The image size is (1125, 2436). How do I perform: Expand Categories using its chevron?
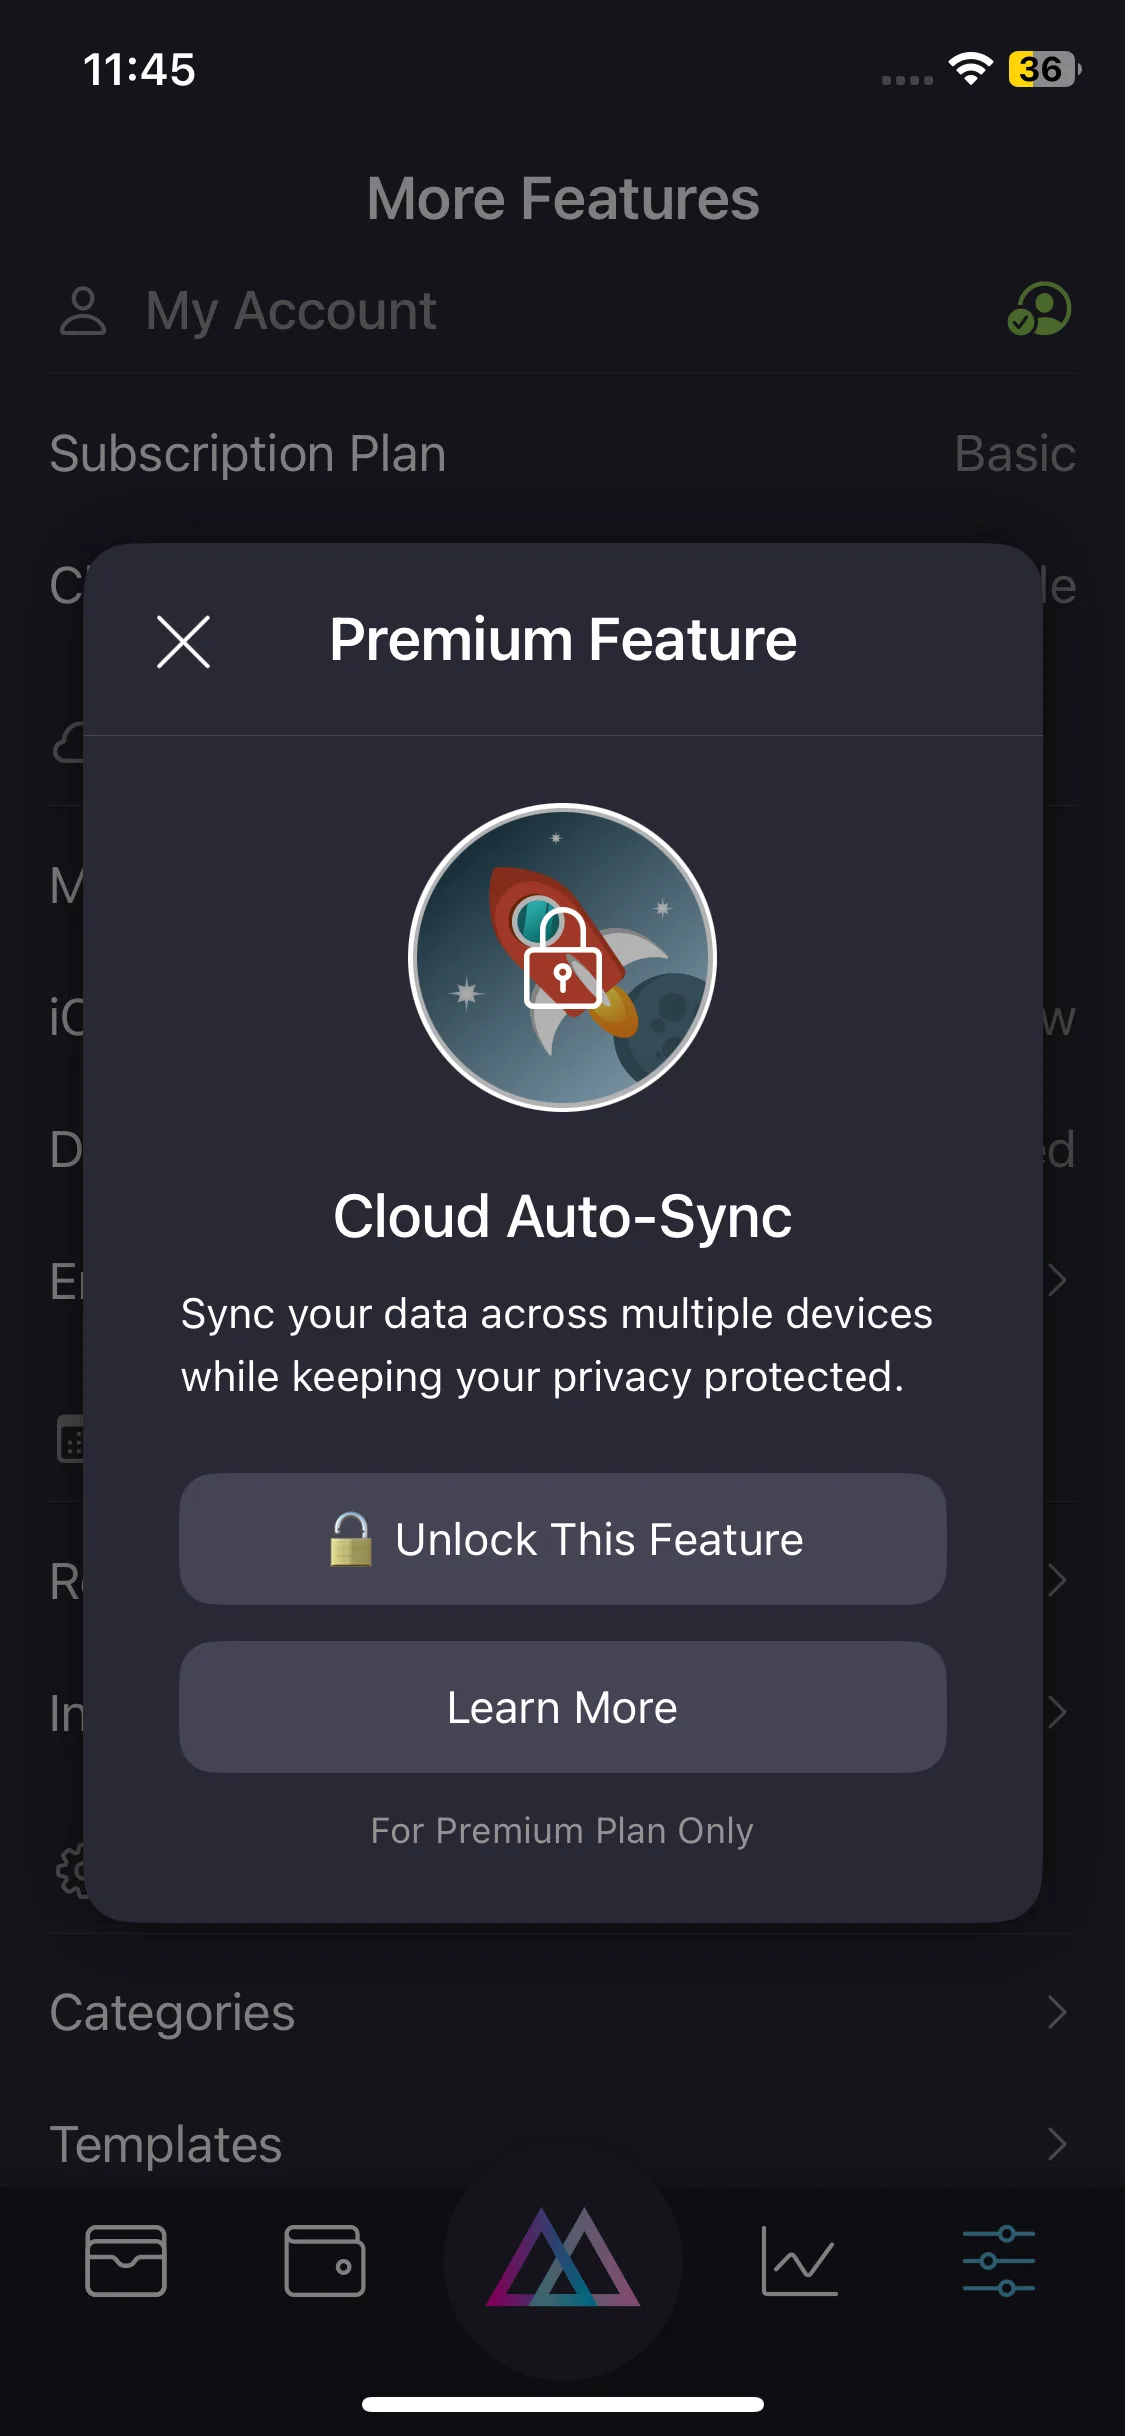click(x=1056, y=2012)
